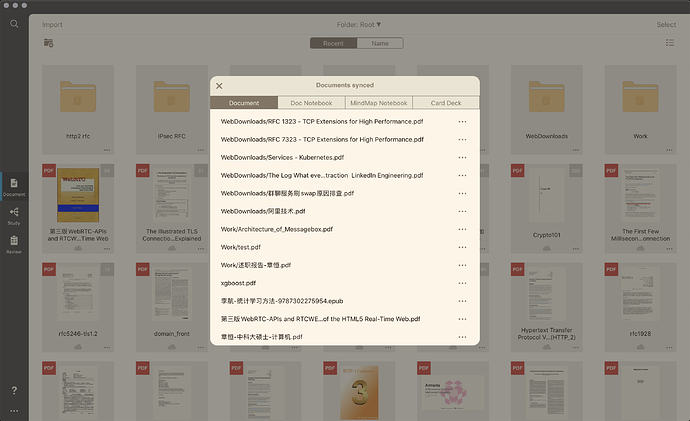Click the new folder icon under Import

point(48,43)
